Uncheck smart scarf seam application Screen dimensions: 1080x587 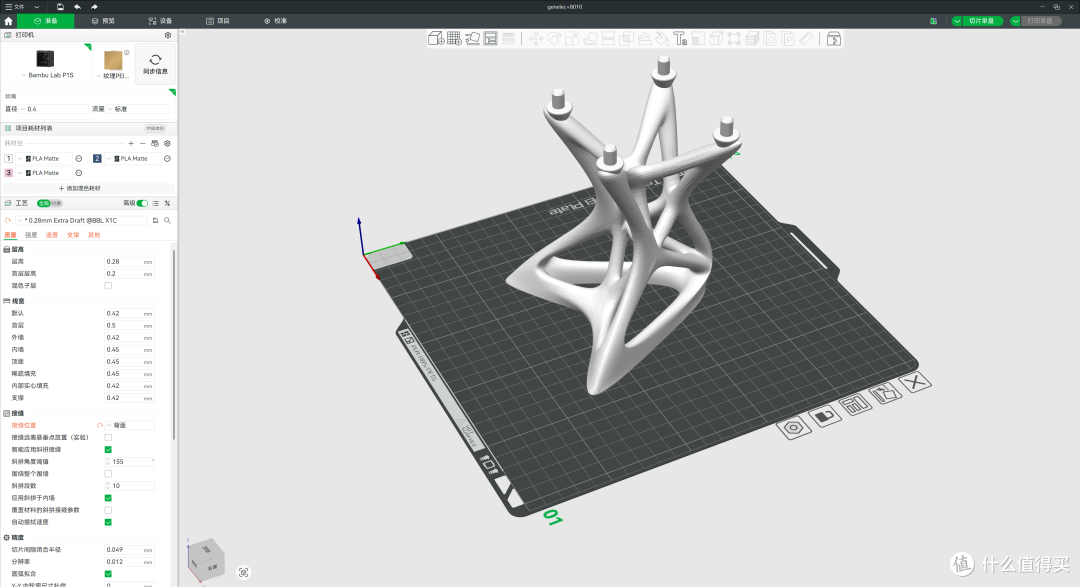108,450
